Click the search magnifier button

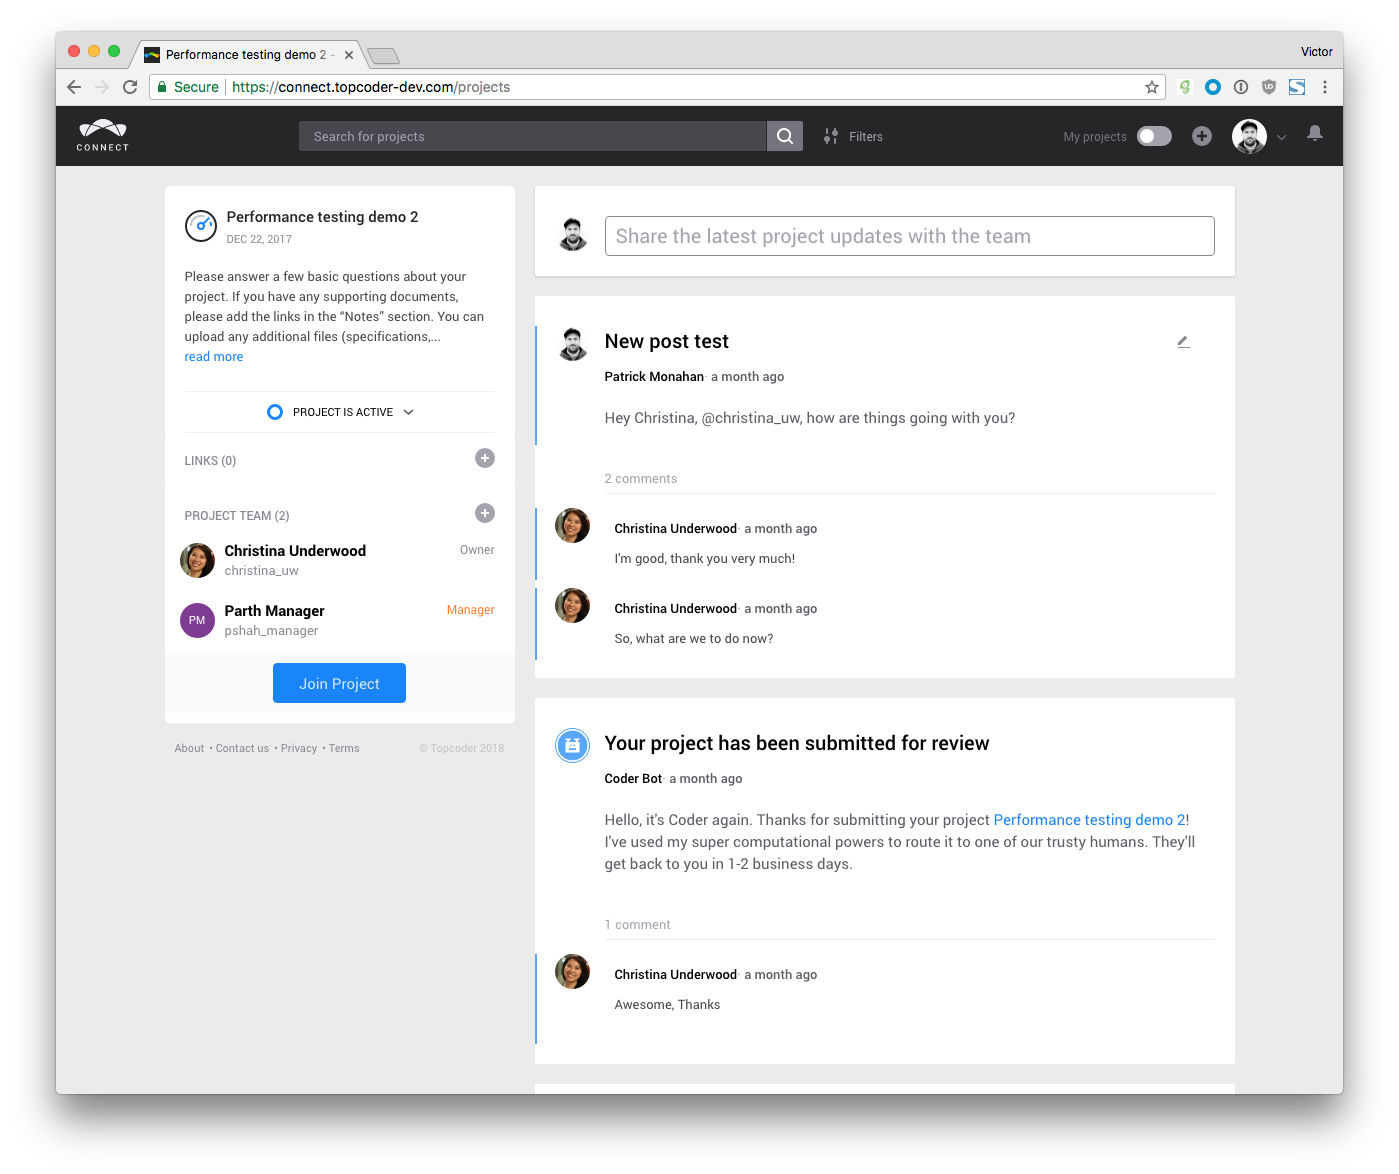[785, 136]
